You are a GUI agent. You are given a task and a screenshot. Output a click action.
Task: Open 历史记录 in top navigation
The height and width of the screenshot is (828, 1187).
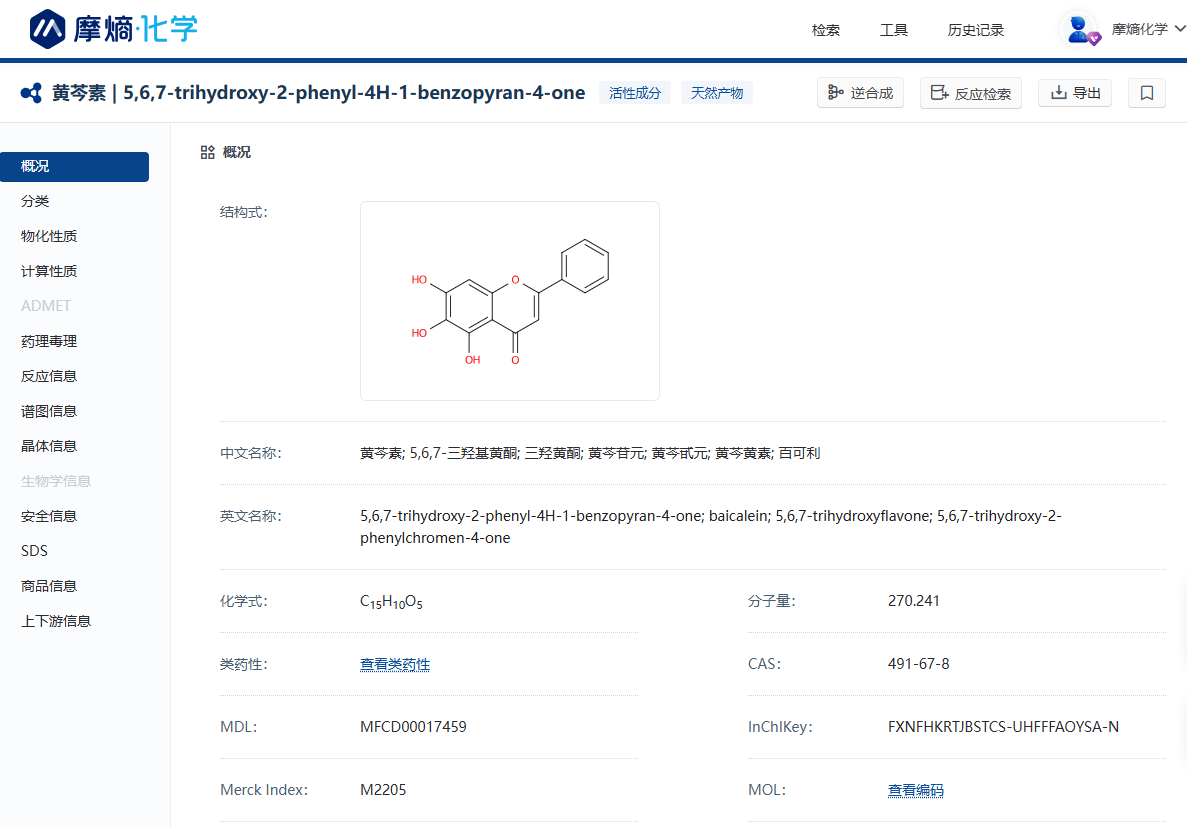pos(976,30)
